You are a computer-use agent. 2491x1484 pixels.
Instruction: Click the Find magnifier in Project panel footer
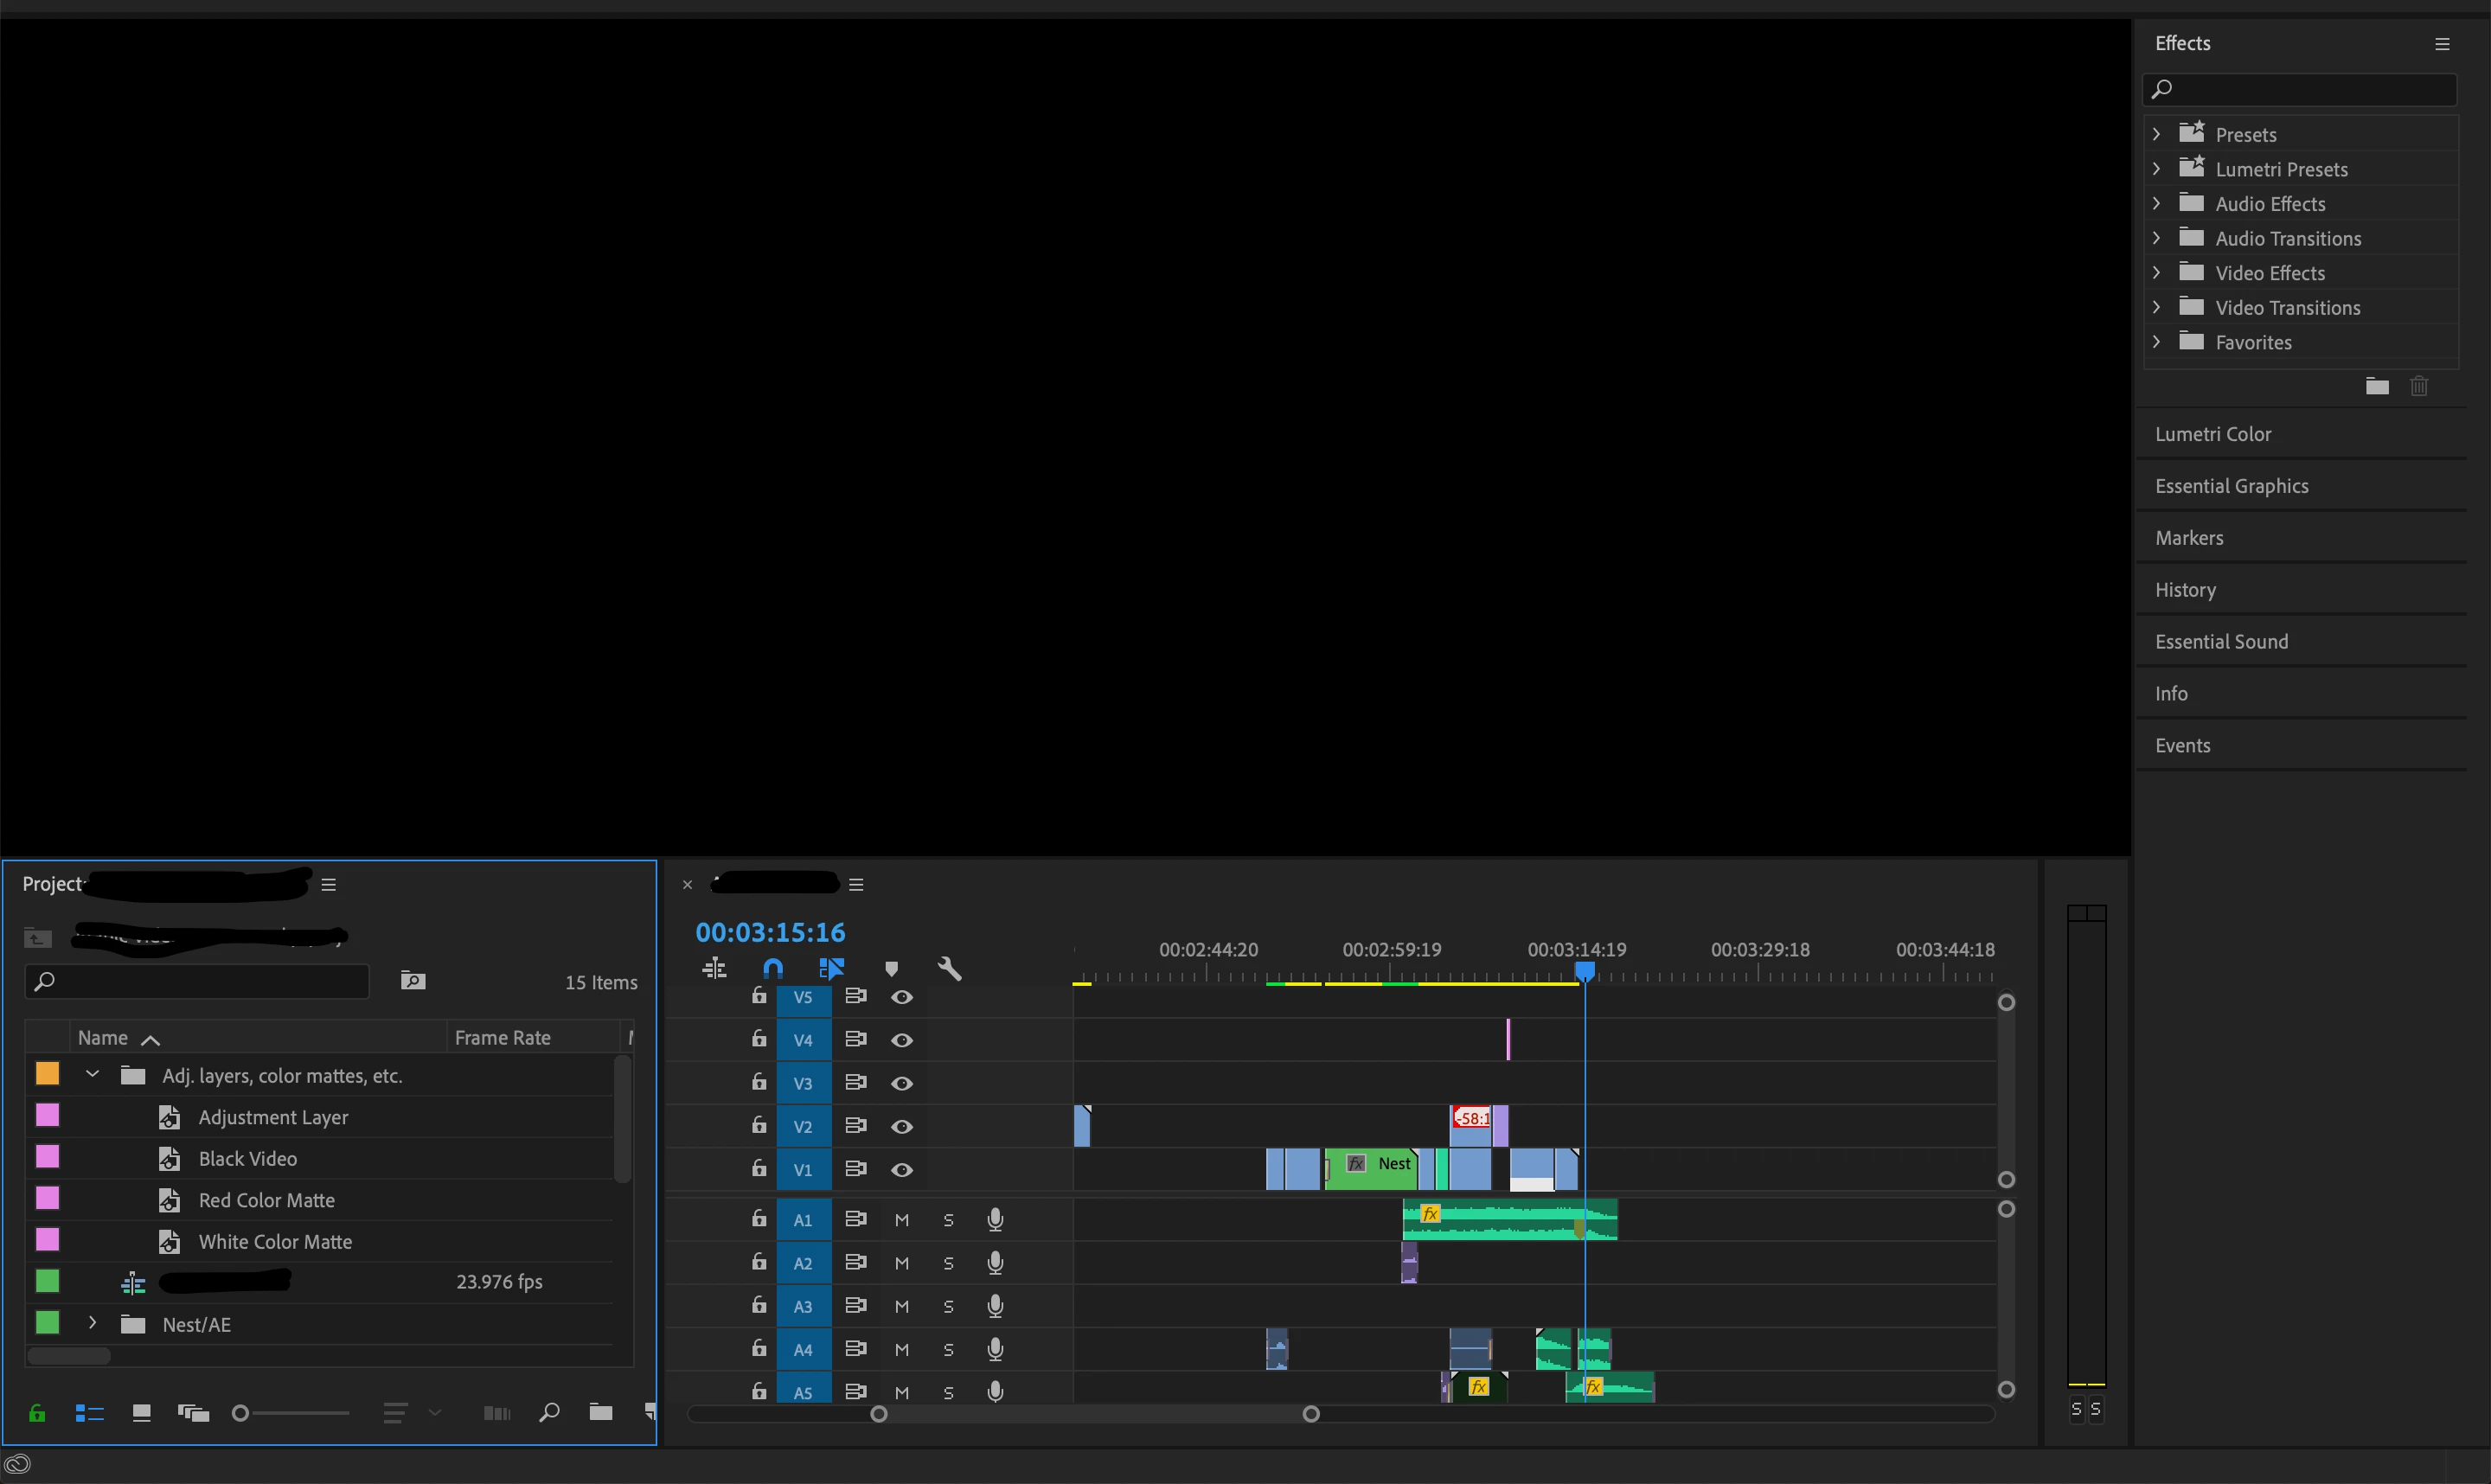pyautogui.click(x=549, y=1412)
